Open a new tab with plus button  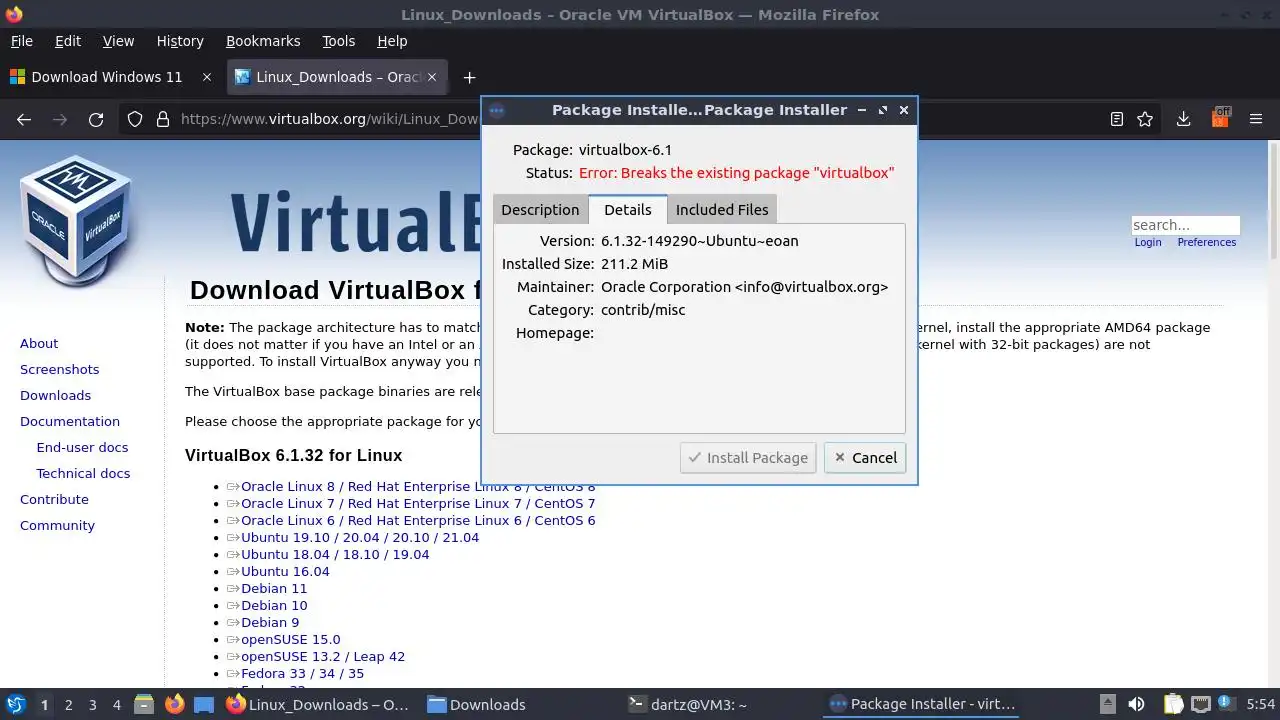coord(469,77)
